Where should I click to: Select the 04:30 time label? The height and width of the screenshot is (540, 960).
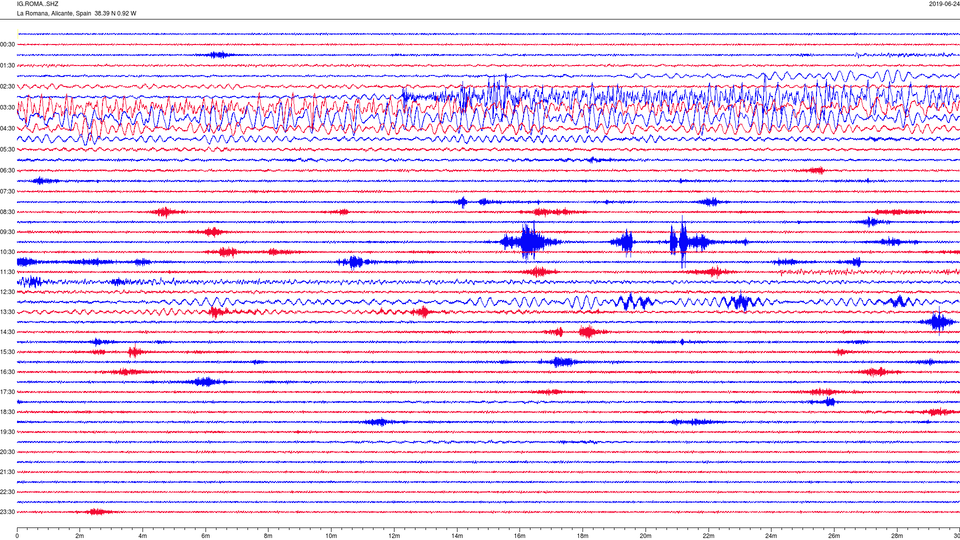(7, 129)
